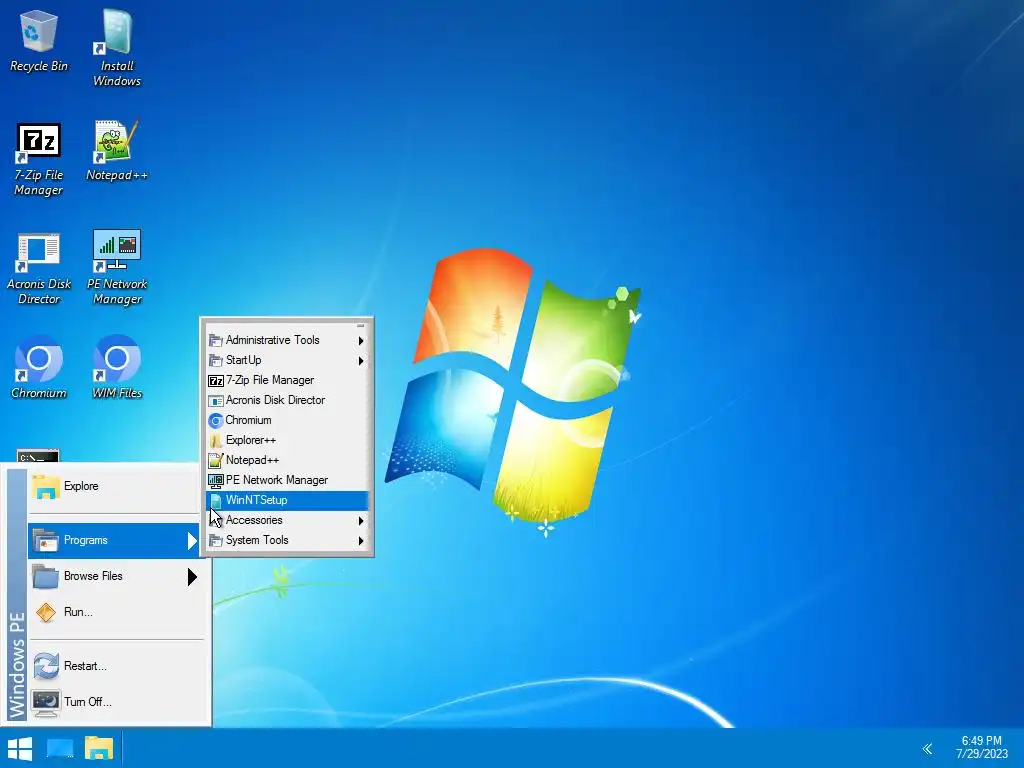Launch Acronis Disk Director desktop shortcut
Screen dimensions: 1024x768
[39, 268]
